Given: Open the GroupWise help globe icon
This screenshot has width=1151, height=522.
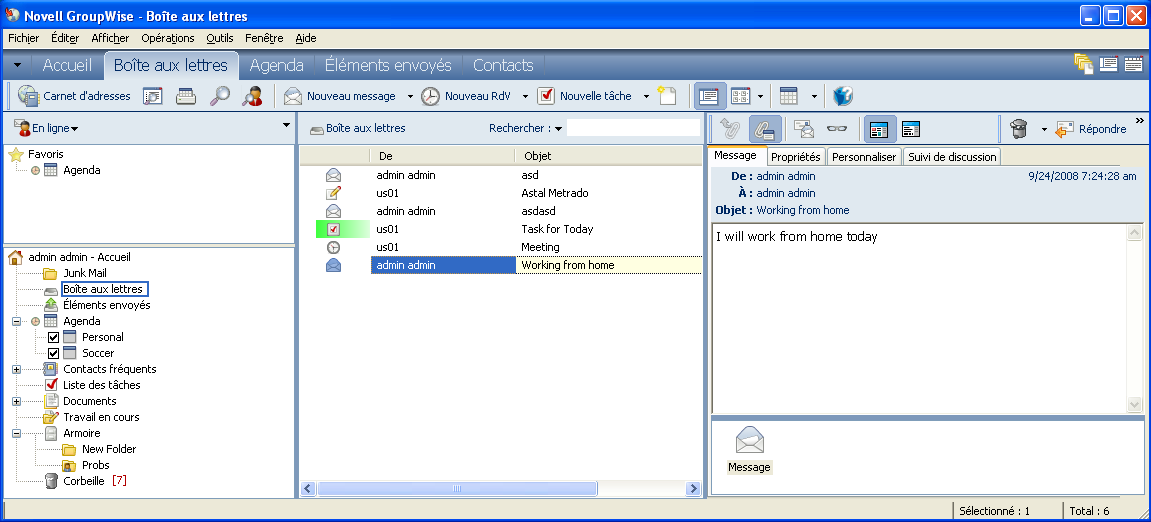Looking at the screenshot, I should click(x=843, y=96).
